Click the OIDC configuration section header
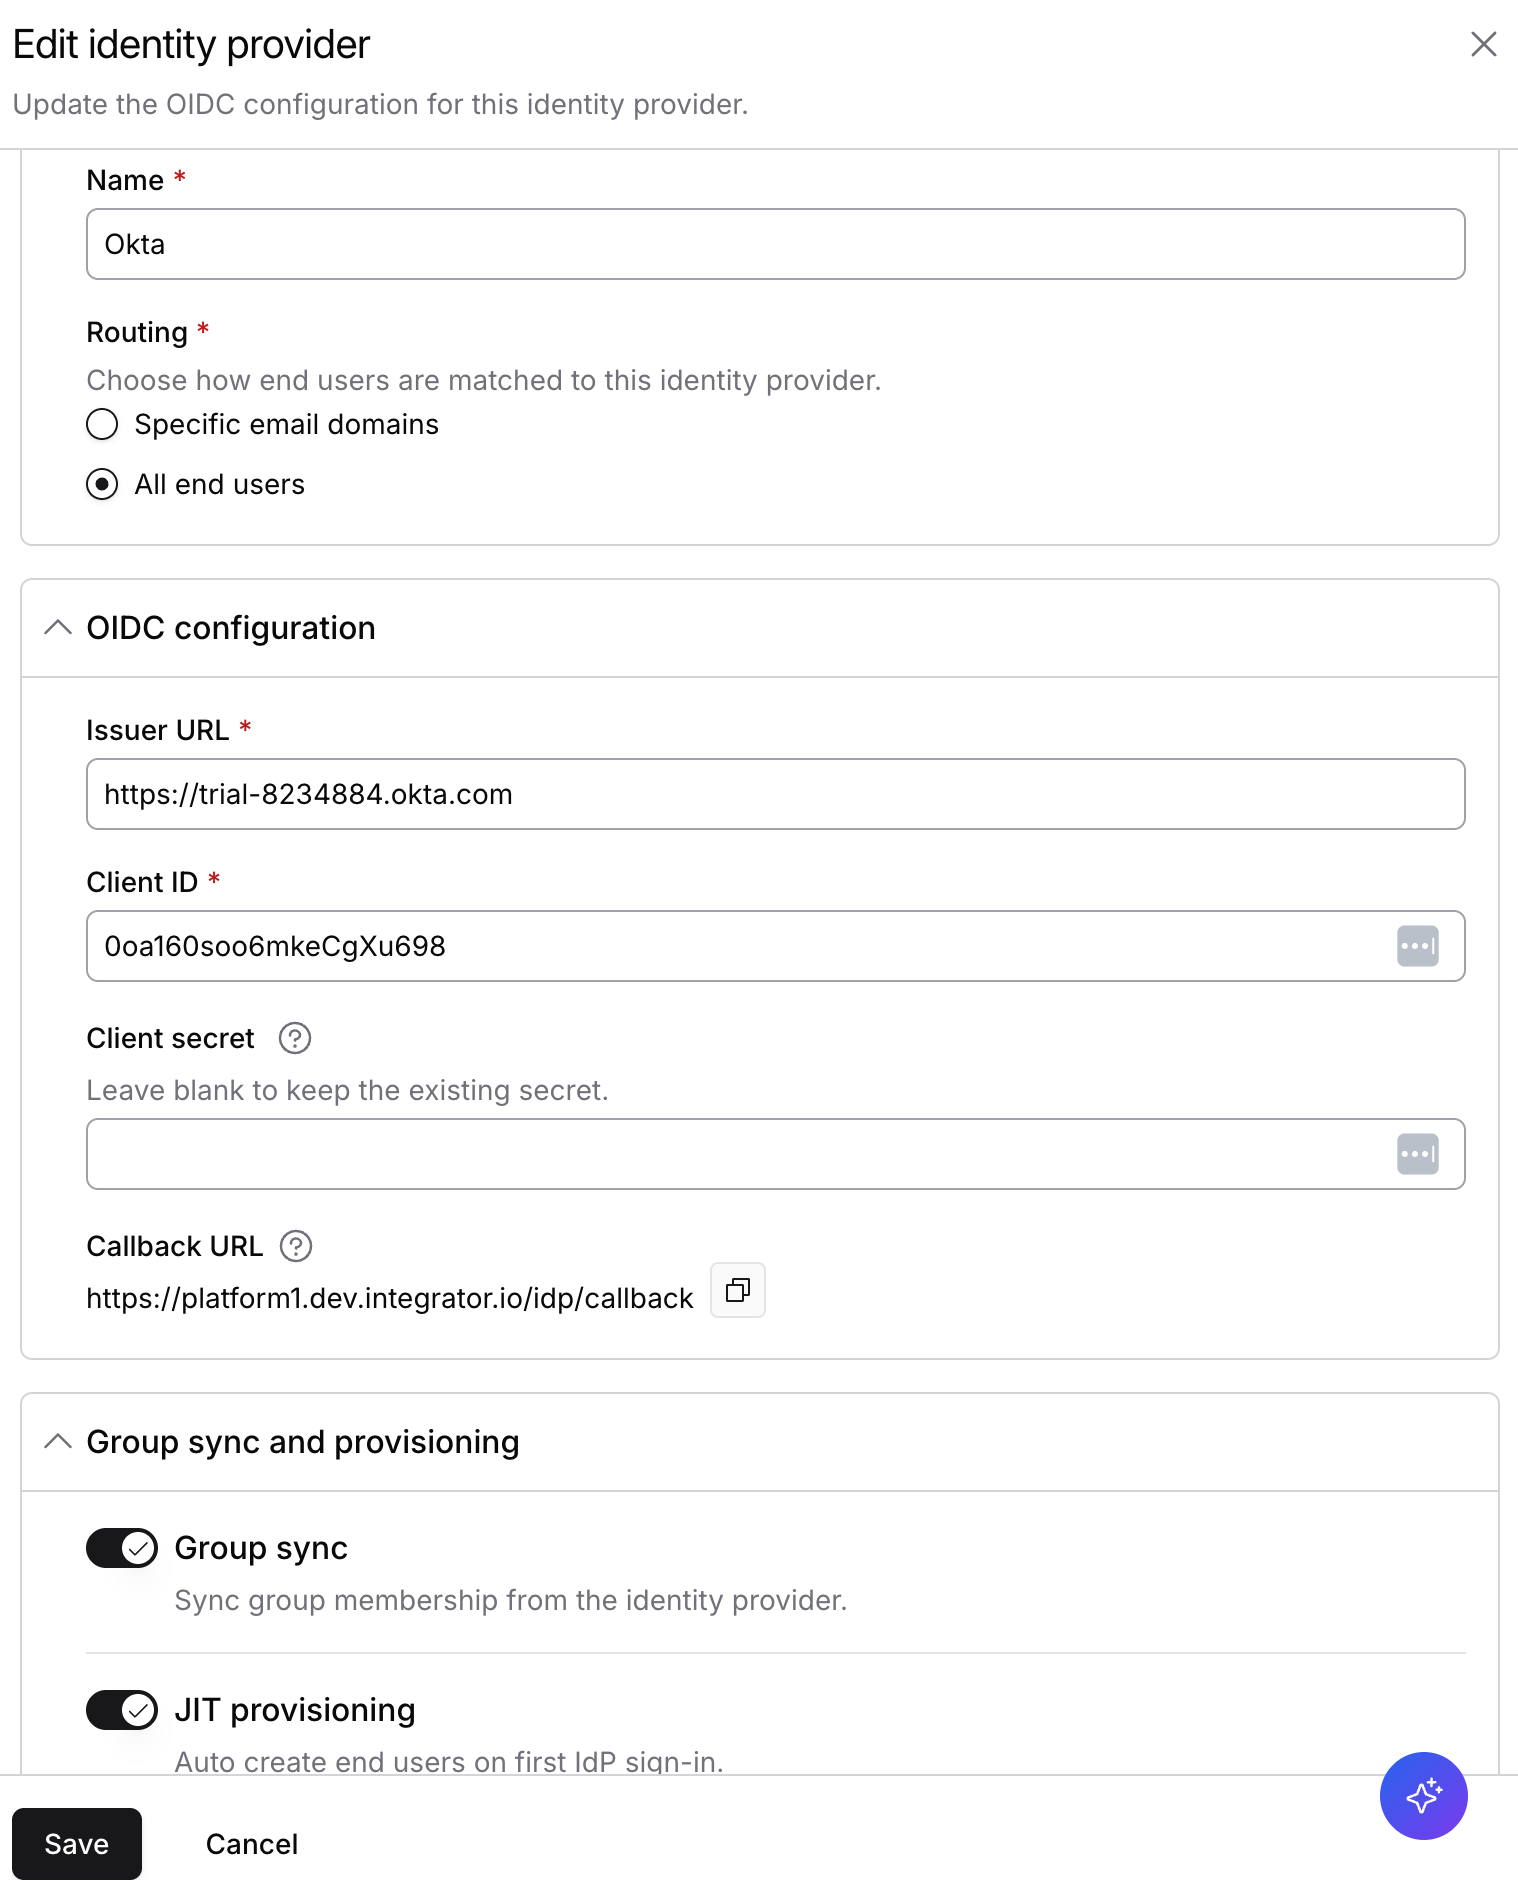This screenshot has width=1518, height=1886. 760,628
